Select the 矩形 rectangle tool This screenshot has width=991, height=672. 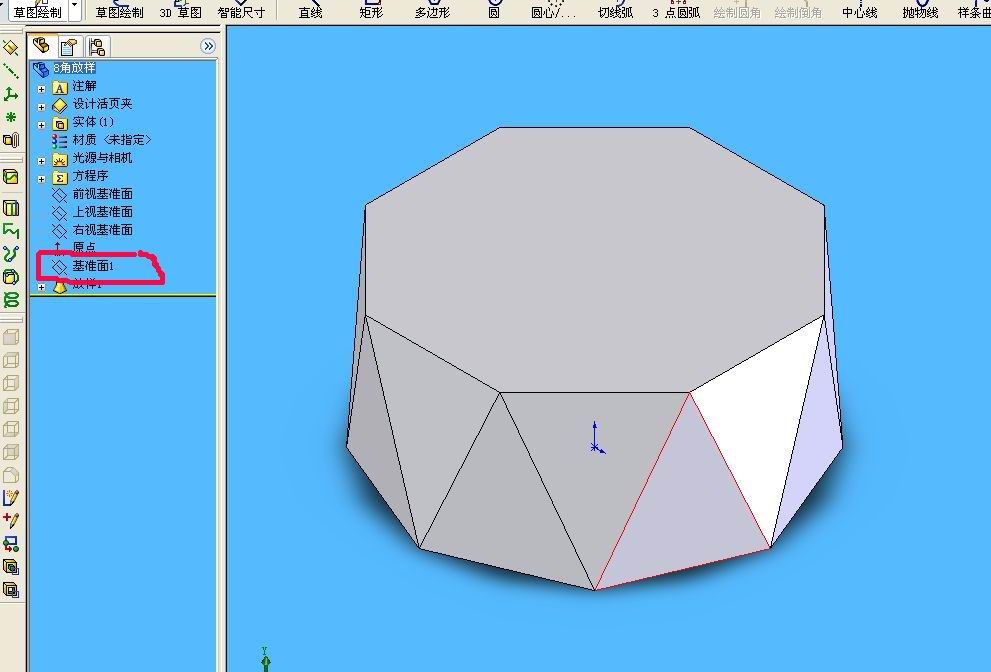371,10
